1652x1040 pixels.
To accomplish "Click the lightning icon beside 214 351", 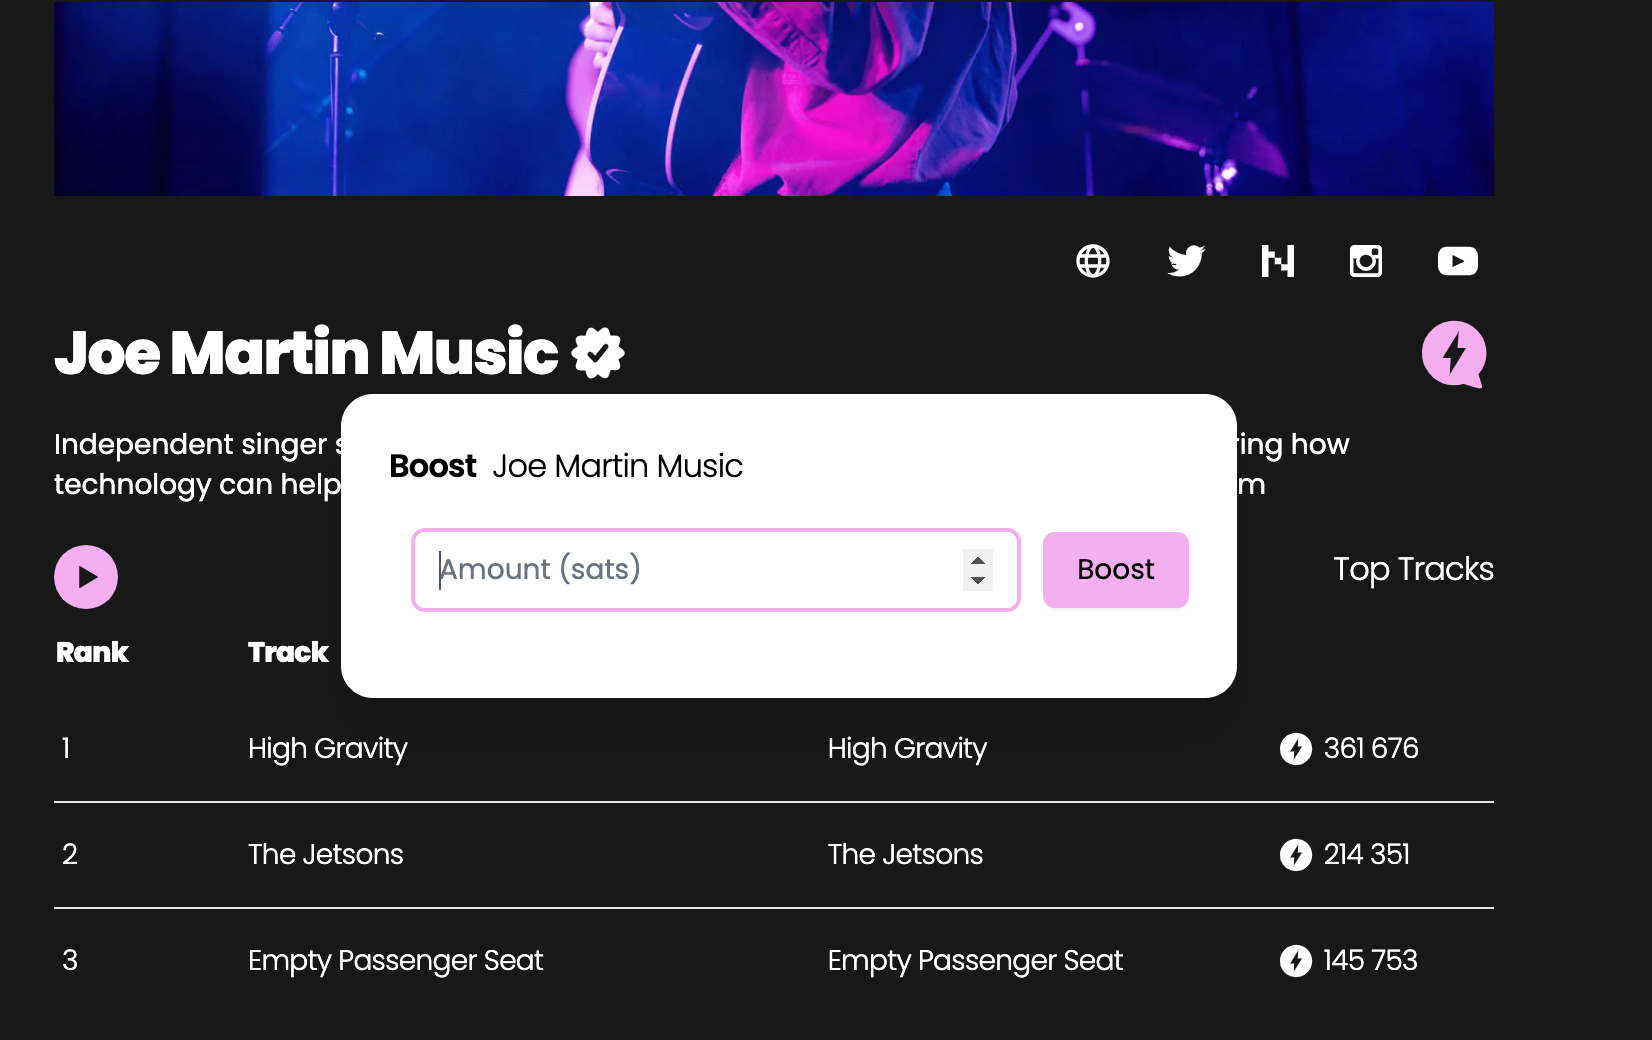I will 1296,855.
